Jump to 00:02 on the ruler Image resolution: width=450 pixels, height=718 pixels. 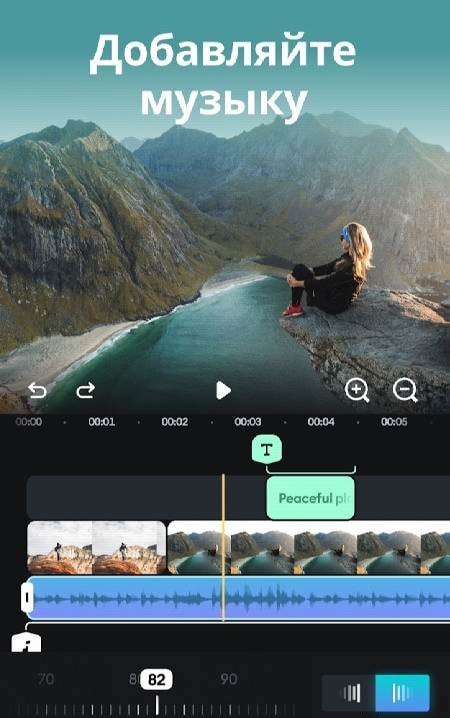[175, 421]
